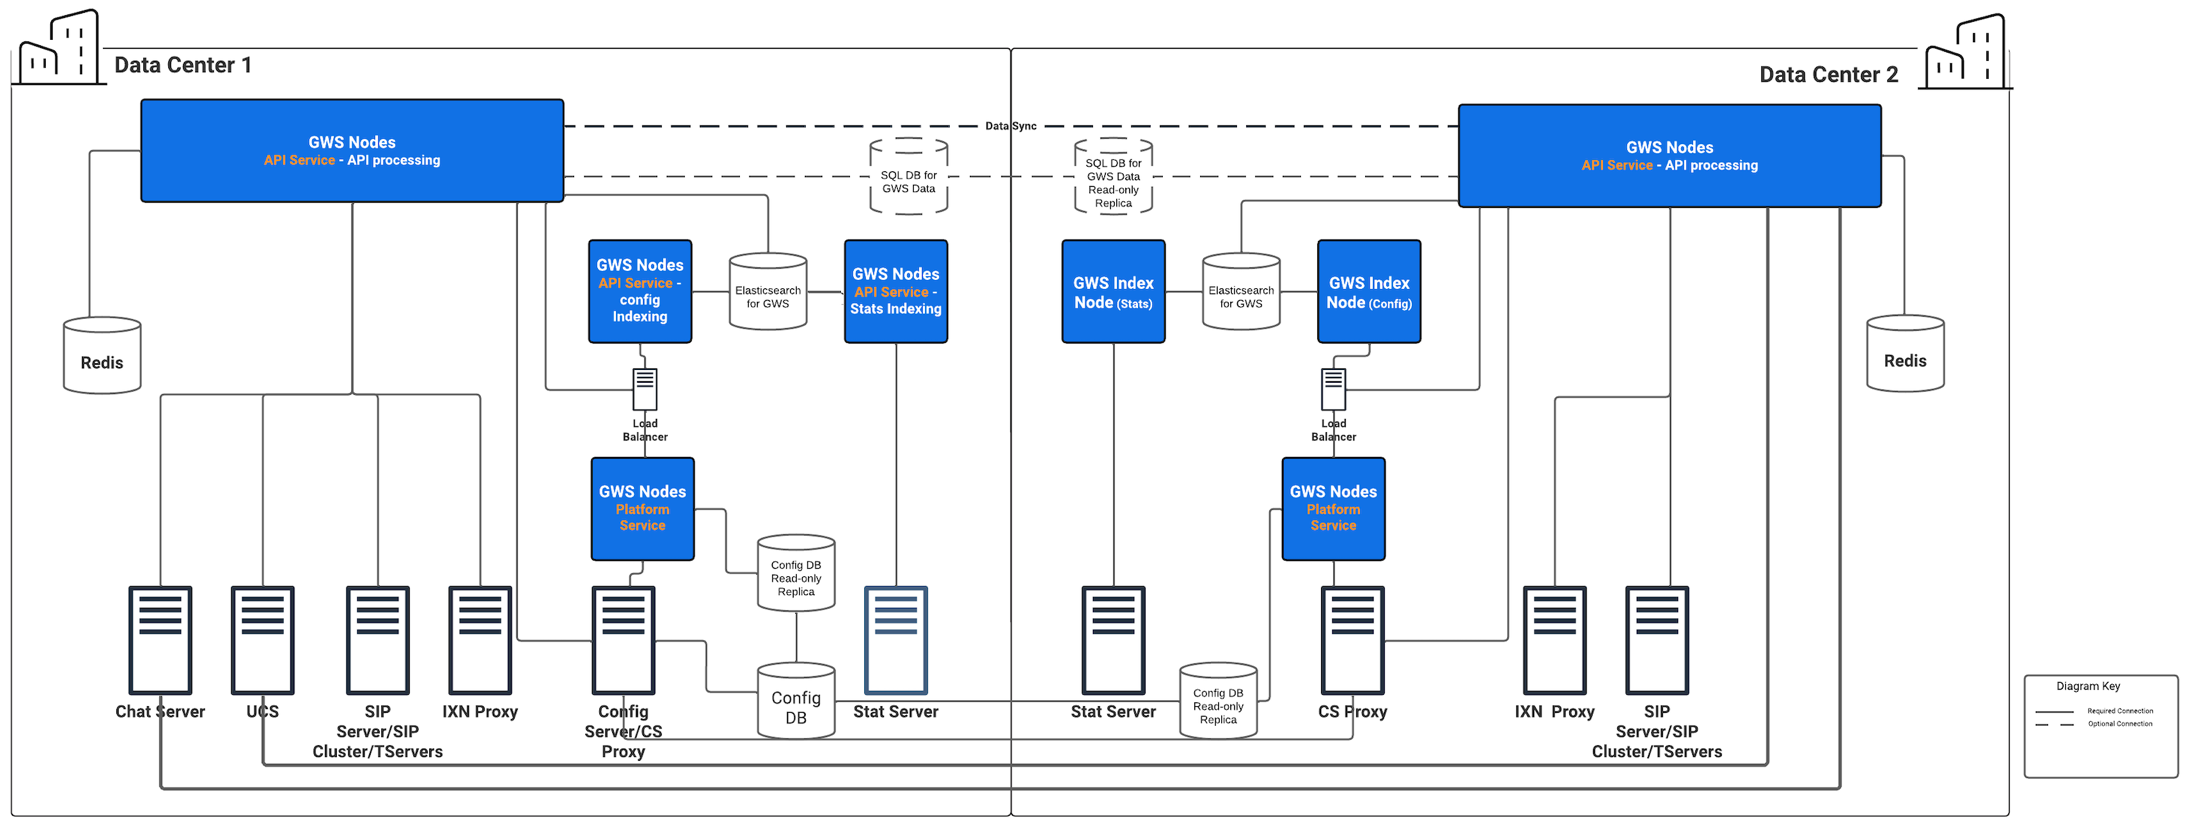This screenshot has height=836, width=2190.
Task: Select the GWS Index Node (Stats) box
Action: click(1113, 291)
